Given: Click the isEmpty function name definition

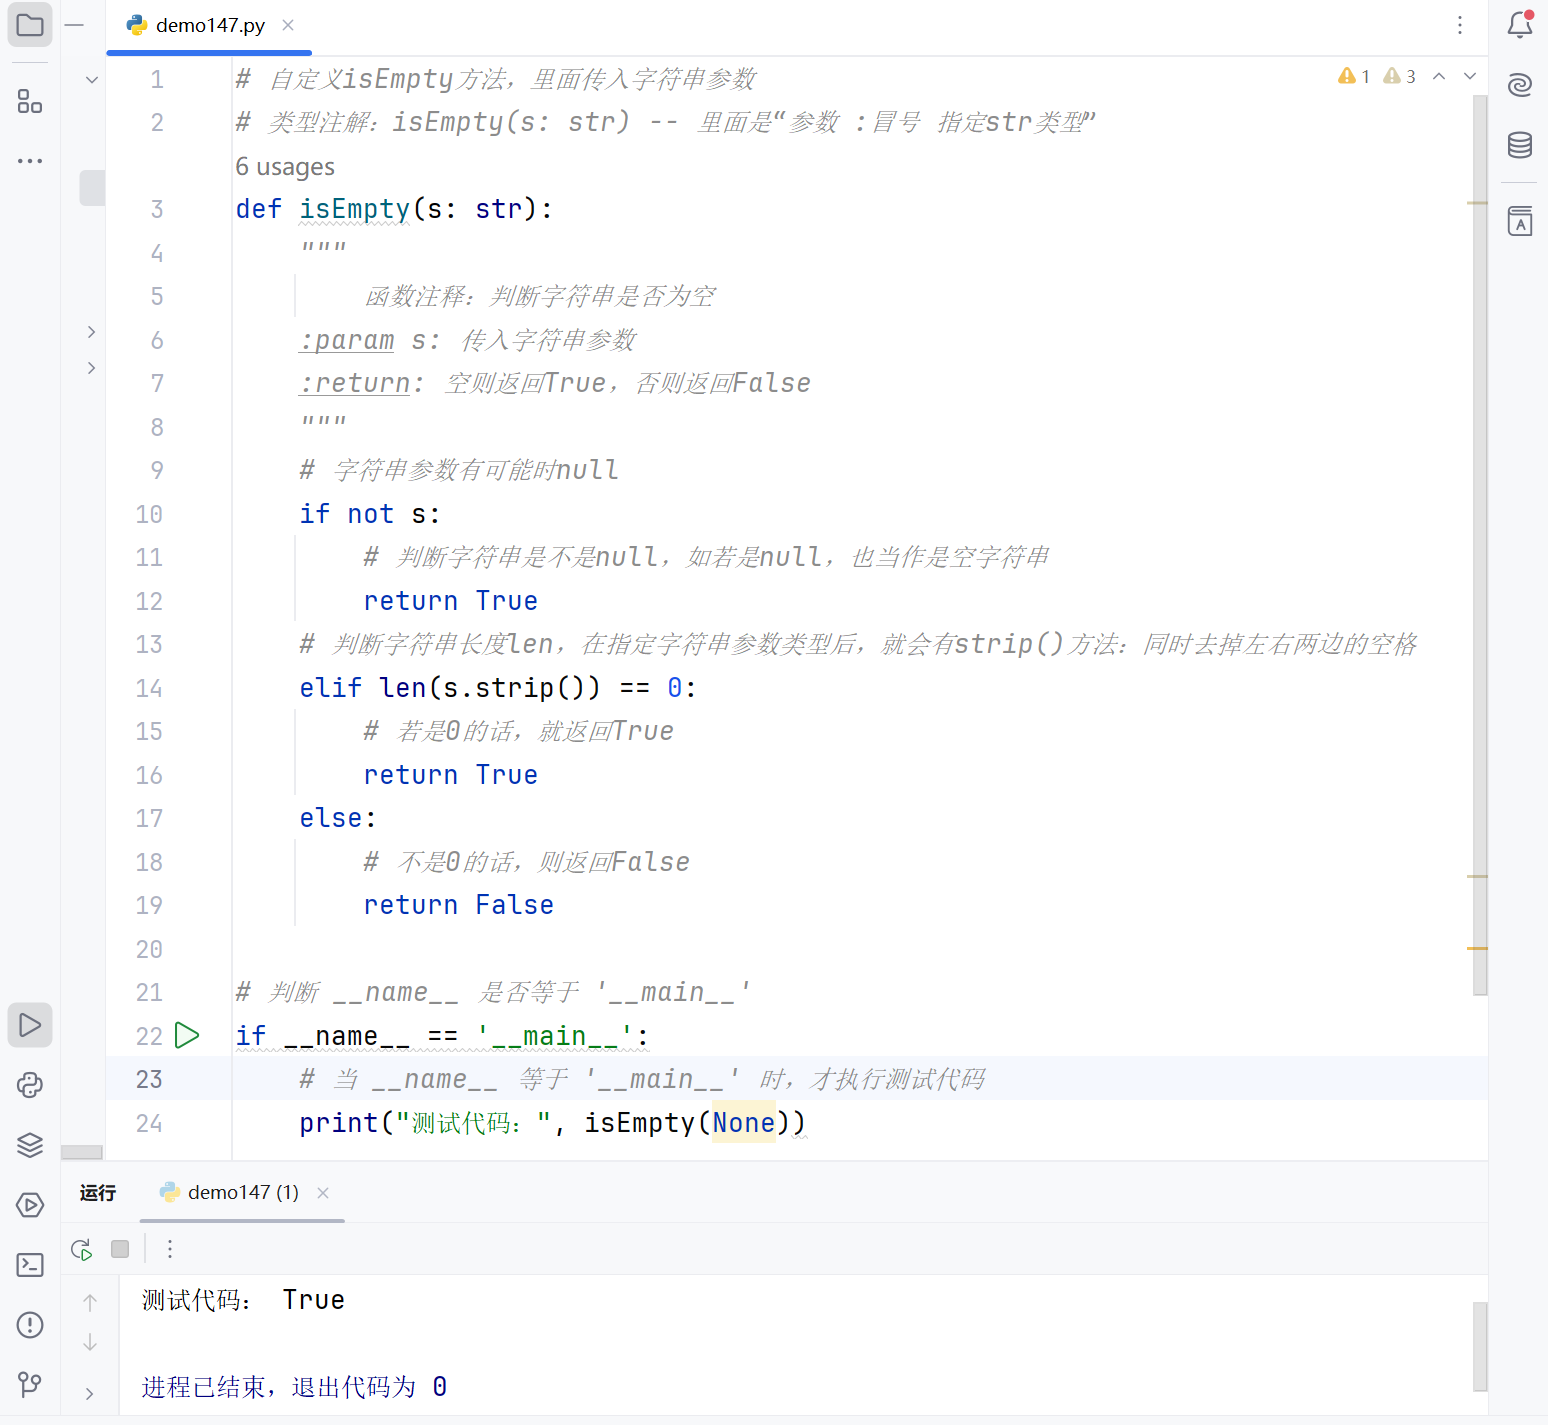Looking at the screenshot, I should [354, 209].
